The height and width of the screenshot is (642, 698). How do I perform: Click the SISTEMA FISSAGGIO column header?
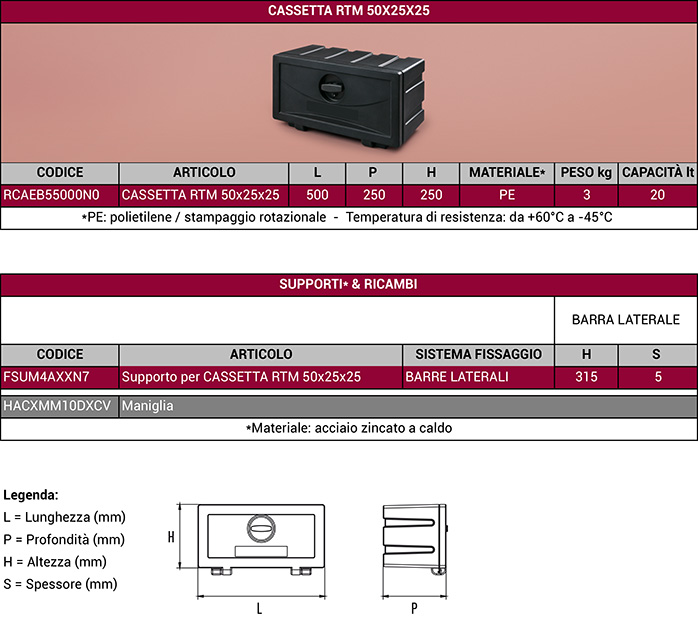click(x=479, y=355)
